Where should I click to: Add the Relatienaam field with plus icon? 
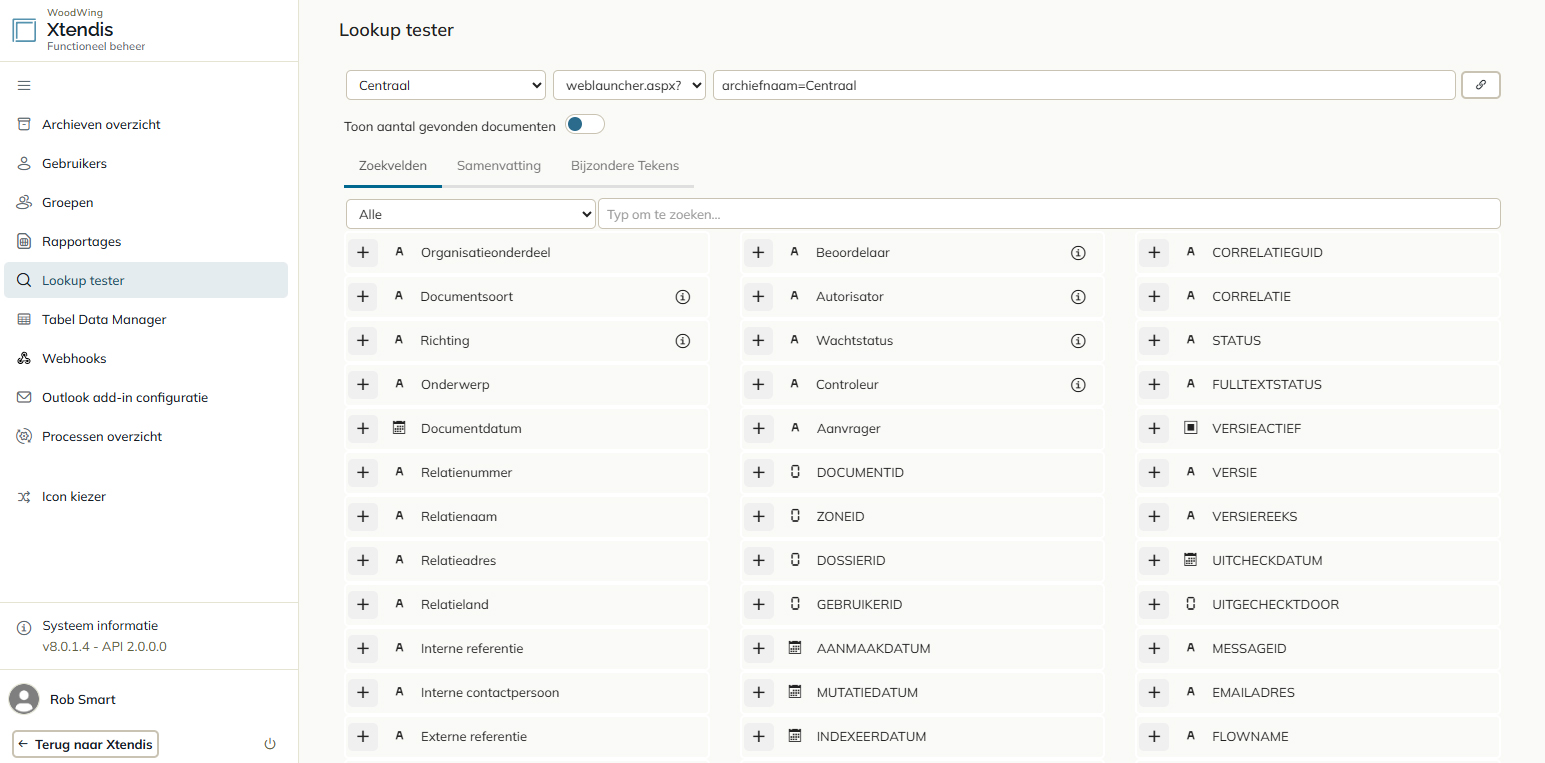point(363,517)
